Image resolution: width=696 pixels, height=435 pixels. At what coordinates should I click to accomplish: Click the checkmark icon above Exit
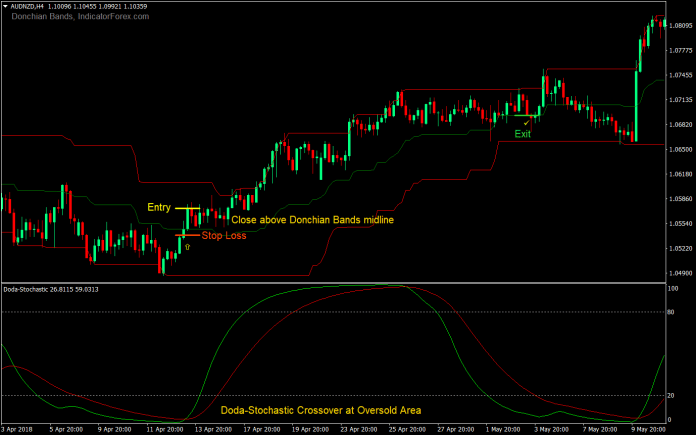pos(526,122)
